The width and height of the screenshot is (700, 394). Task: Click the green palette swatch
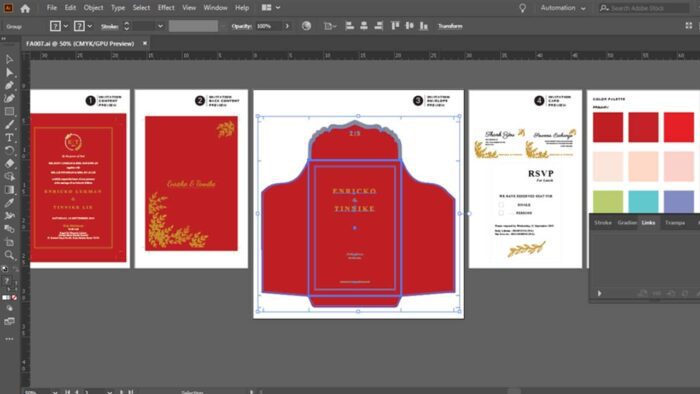click(608, 202)
